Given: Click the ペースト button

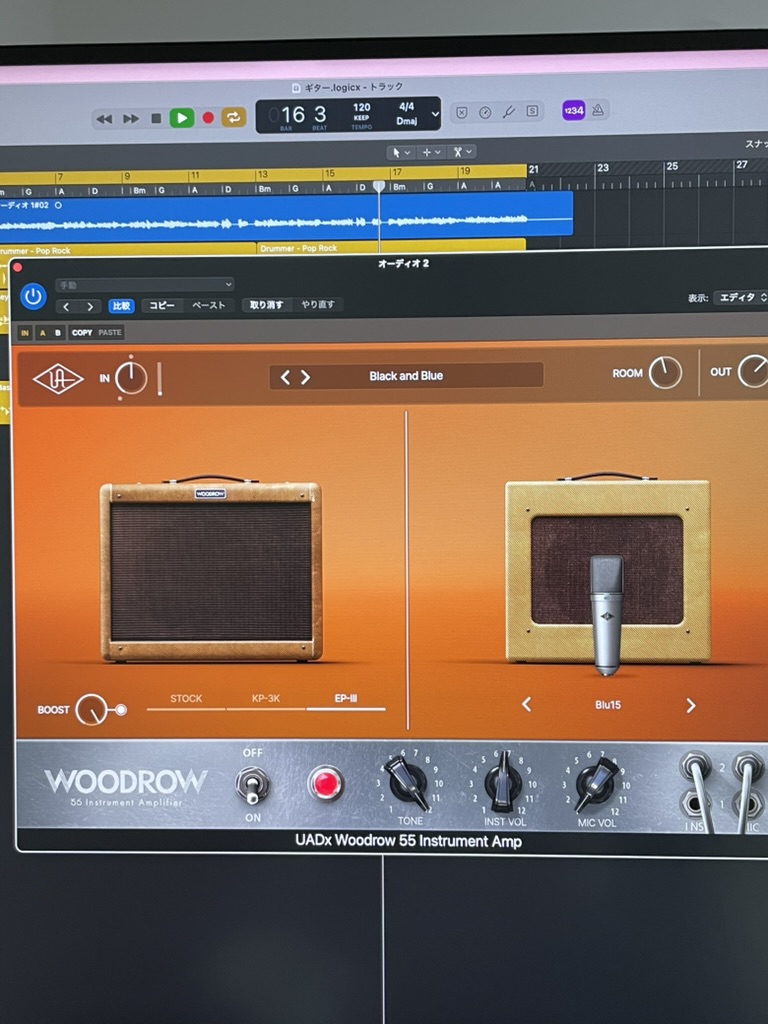Looking at the screenshot, I should point(208,305).
